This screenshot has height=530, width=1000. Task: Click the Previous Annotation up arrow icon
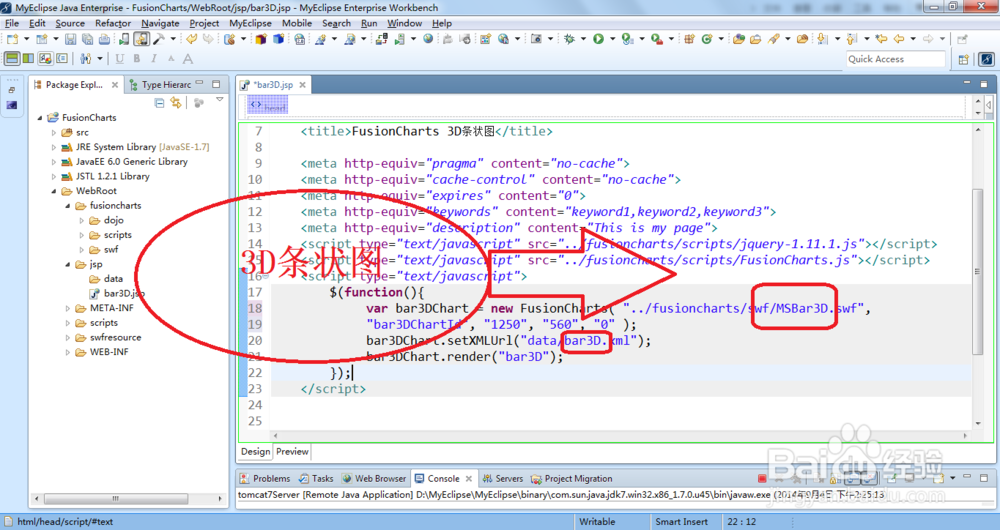point(851,39)
